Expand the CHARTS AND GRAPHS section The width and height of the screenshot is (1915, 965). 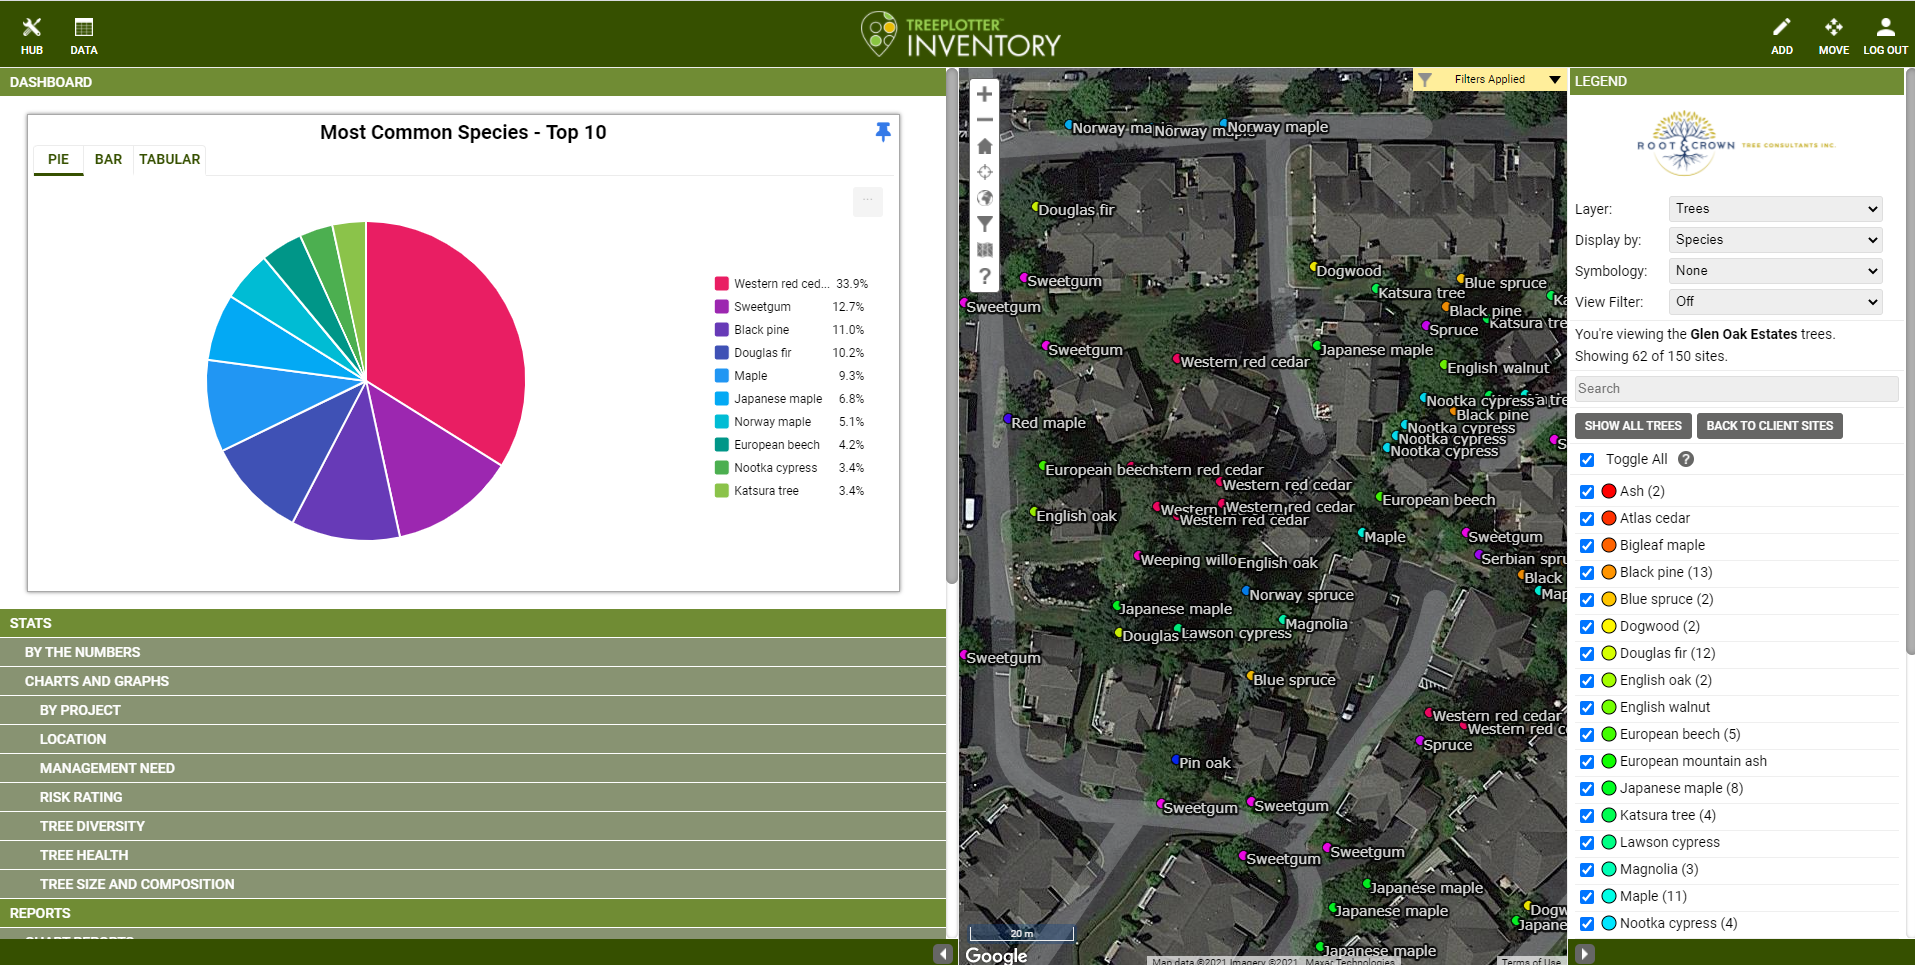coord(473,681)
